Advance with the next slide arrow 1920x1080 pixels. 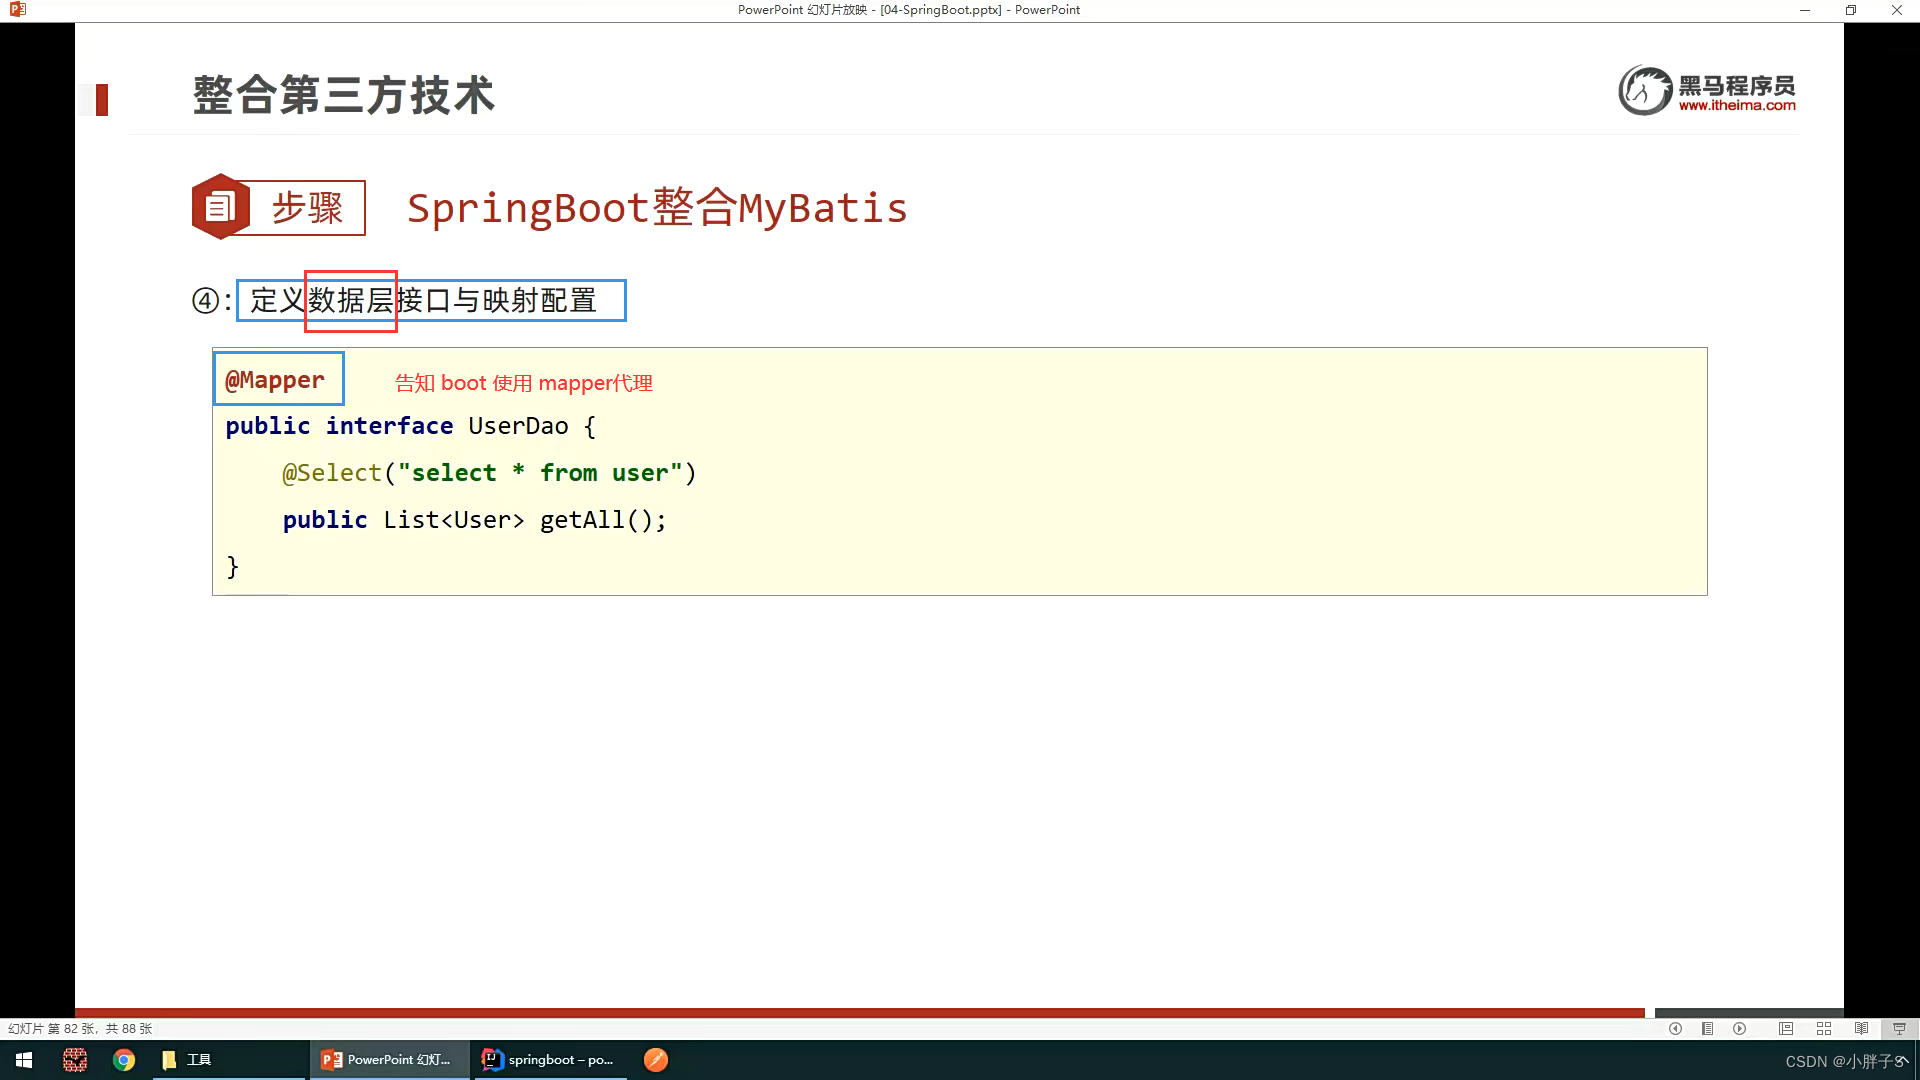tap(1740, 1028)
